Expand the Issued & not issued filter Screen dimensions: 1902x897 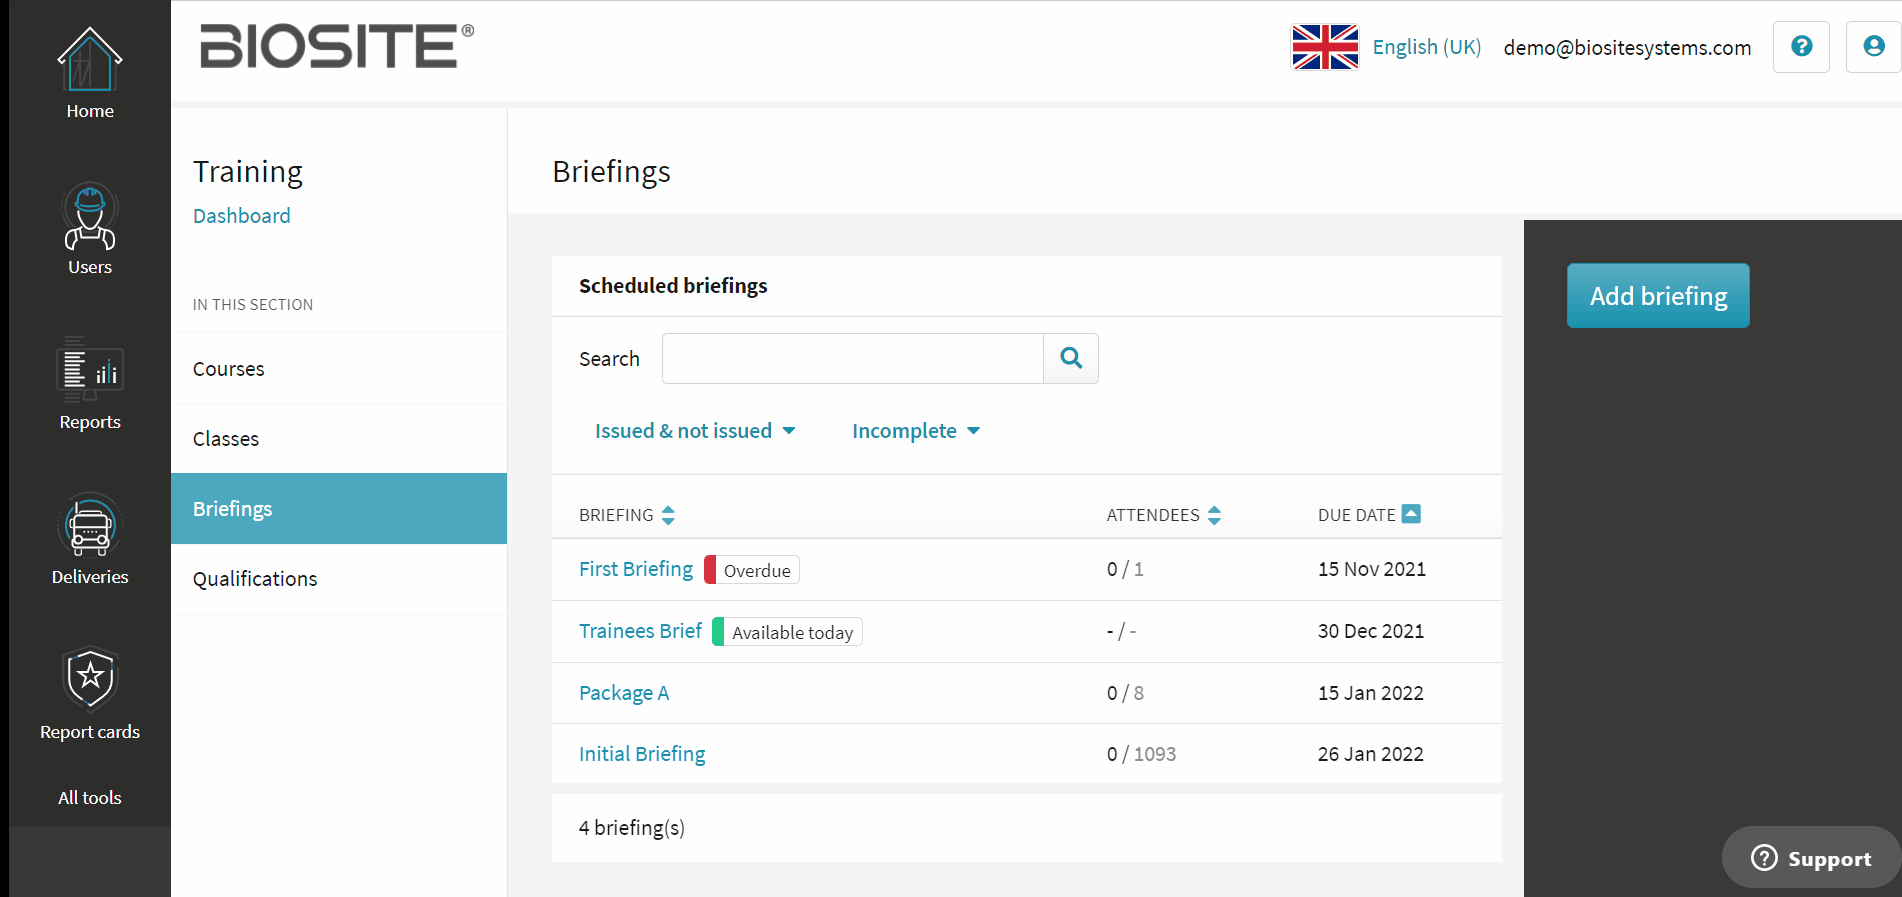[x=695, y=431]
